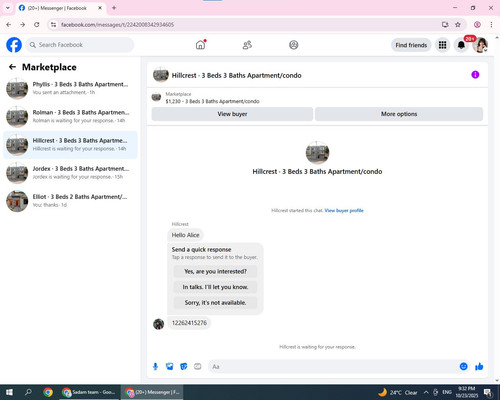
Task: Open conversation information icon
Action: click(475, 75)
